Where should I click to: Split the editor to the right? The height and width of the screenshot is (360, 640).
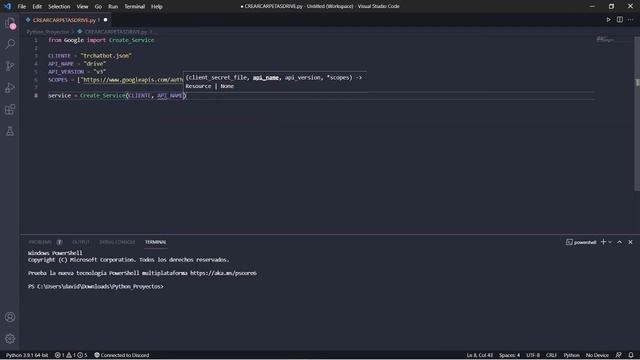coord(620,20)
